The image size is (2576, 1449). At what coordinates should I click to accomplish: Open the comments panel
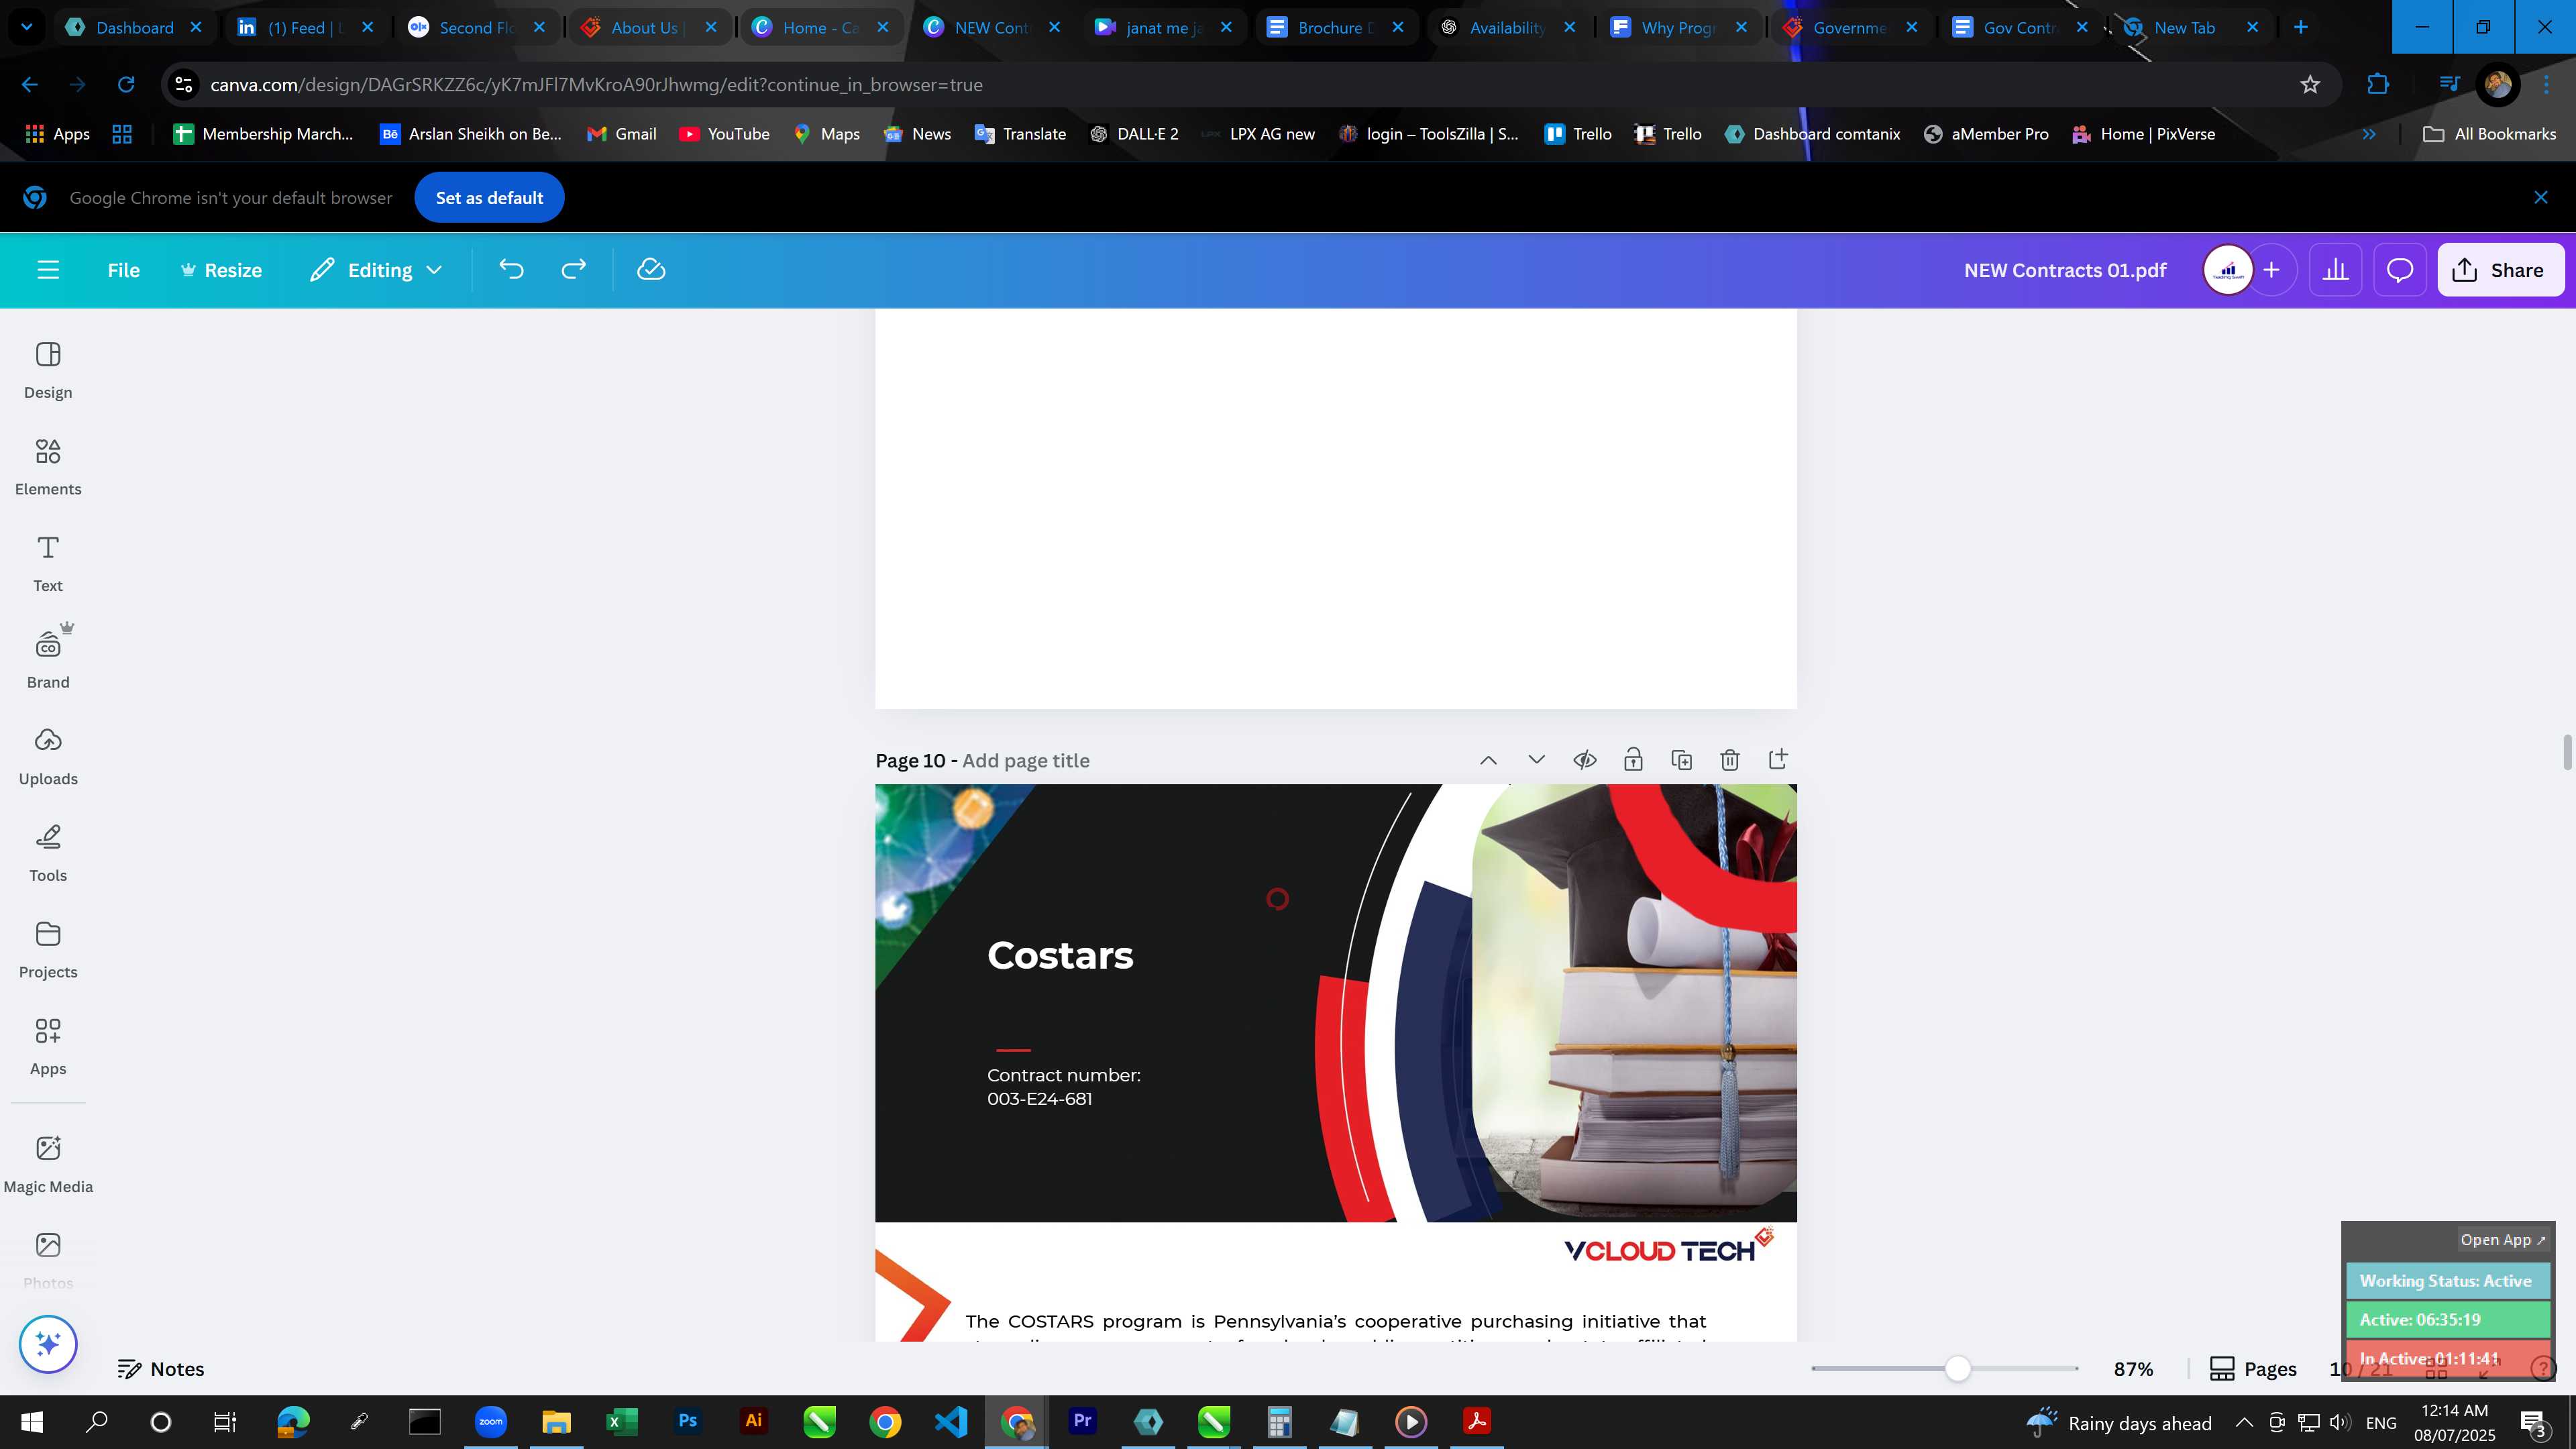click(x=2400, y=270)
